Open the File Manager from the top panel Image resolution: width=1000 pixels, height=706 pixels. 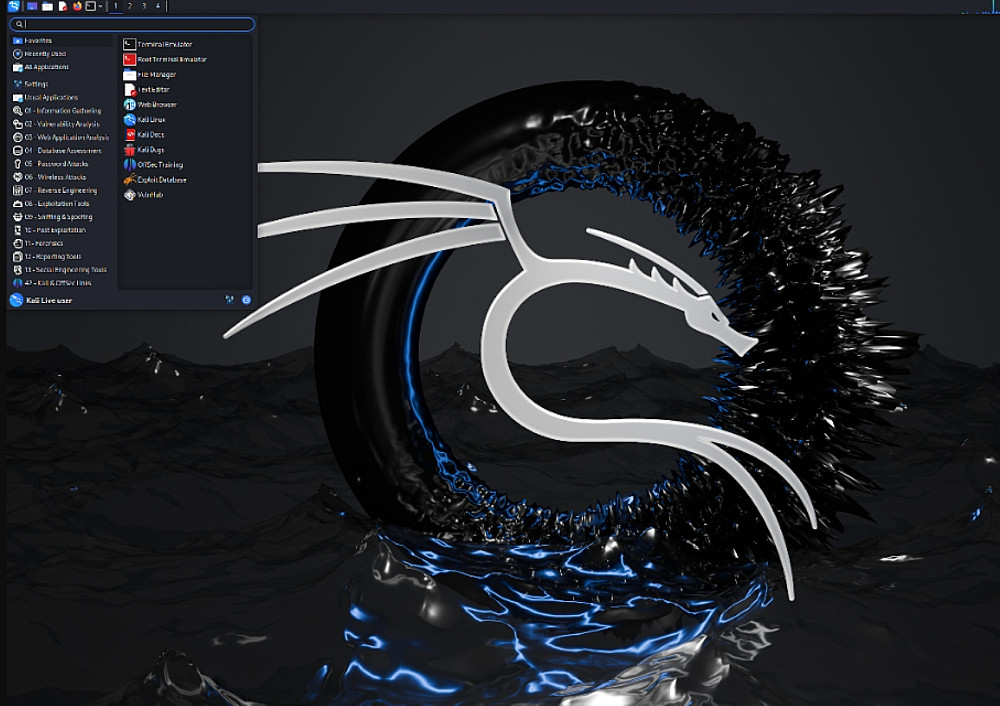pos(47,6)
